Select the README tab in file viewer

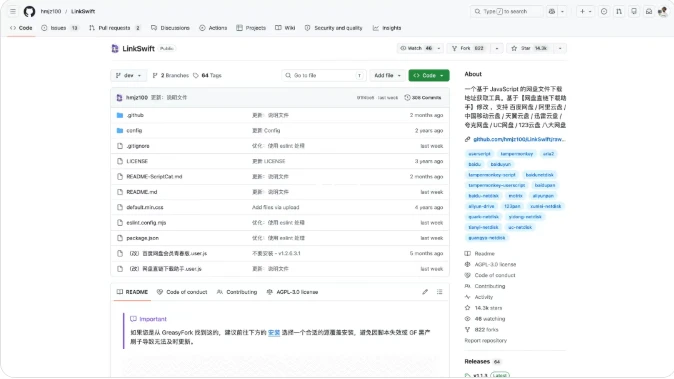coord(132,292)
